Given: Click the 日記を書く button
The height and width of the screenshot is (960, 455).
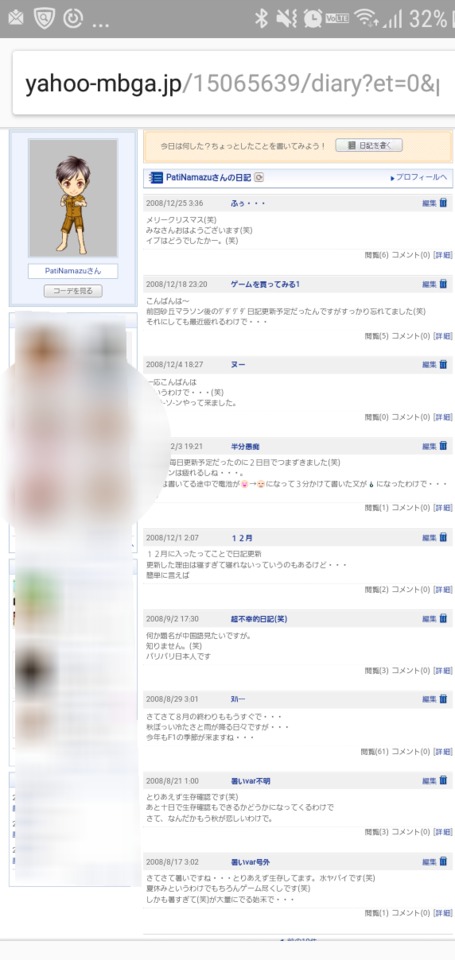Looking at the screenshot, I should point(369,146).
